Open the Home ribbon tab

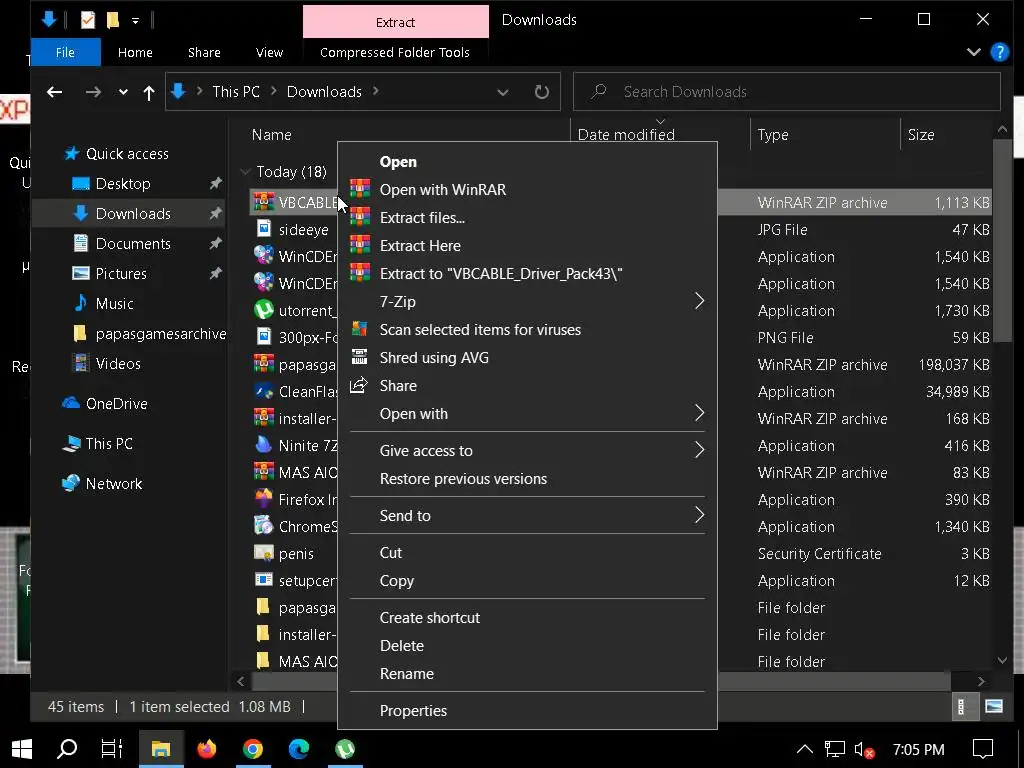click(x=135, y=52)
